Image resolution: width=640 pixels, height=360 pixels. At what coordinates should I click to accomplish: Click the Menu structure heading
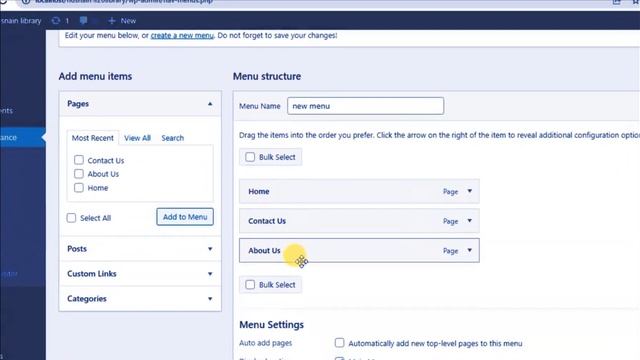coord(267,76)
